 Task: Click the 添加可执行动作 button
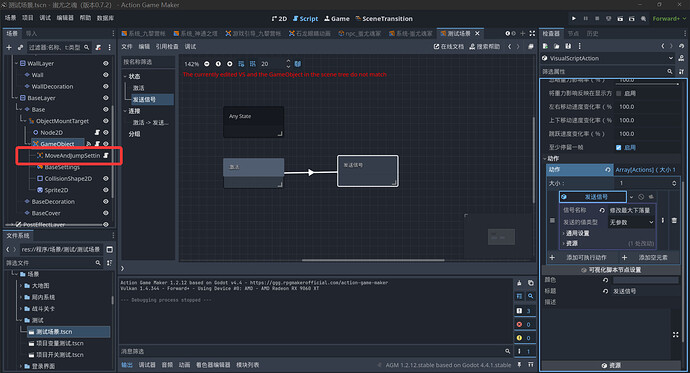581,257
